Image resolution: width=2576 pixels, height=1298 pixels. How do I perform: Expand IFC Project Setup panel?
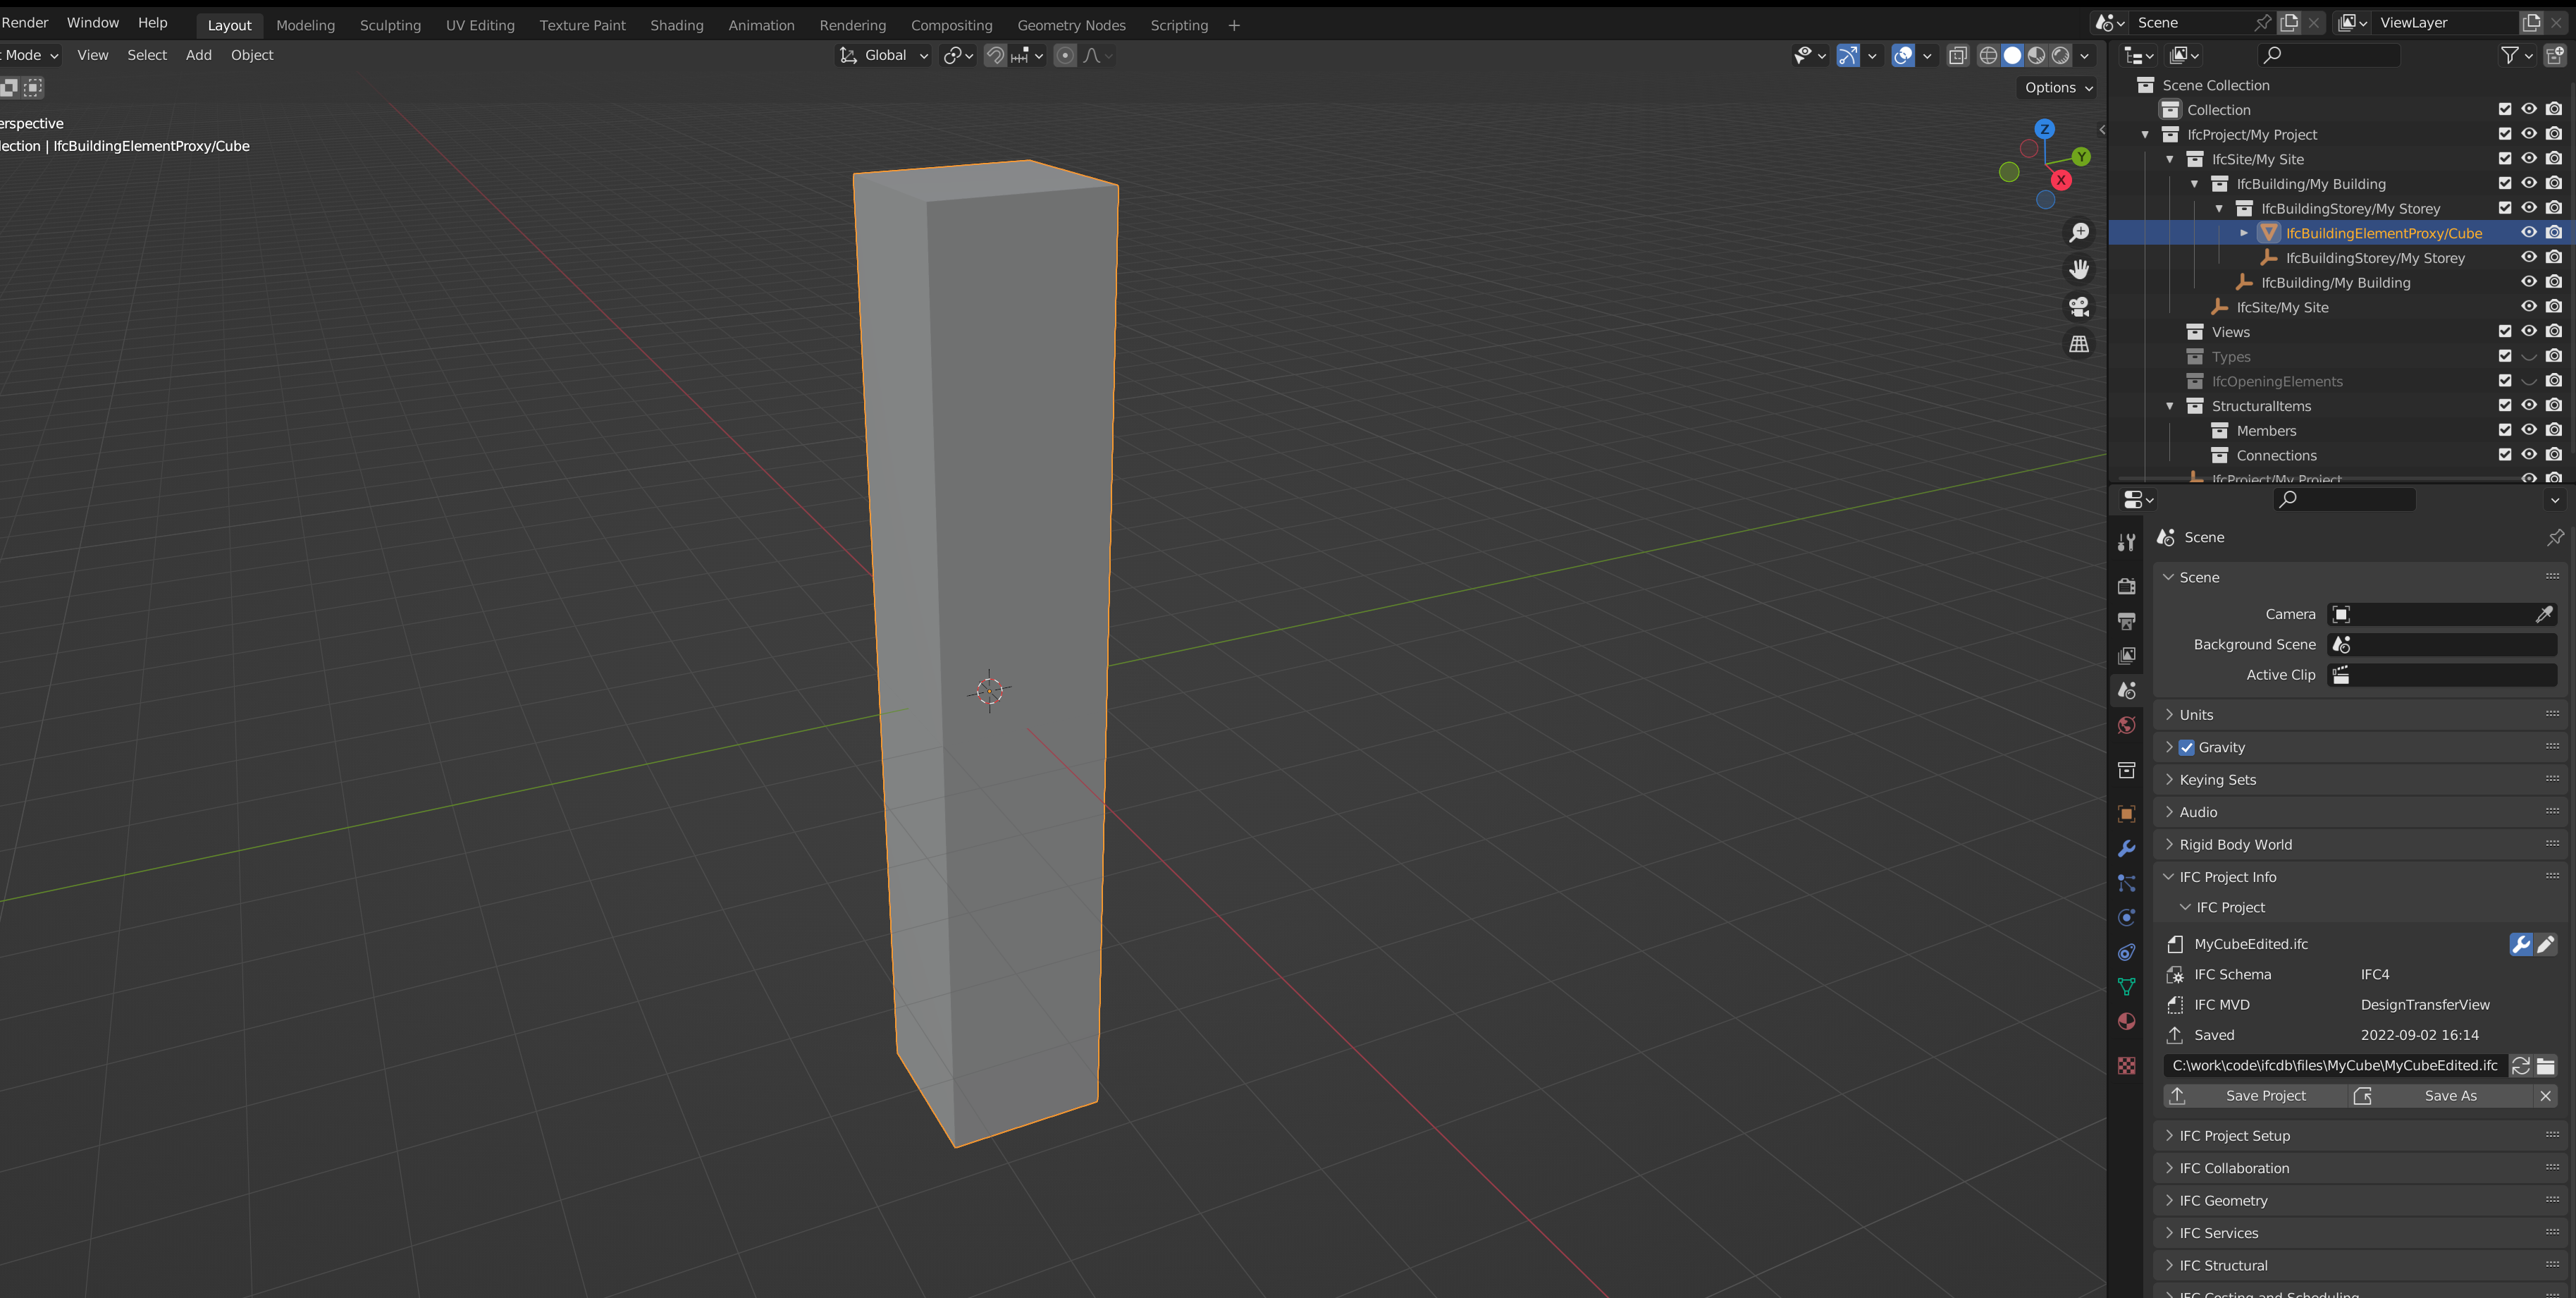(2360, 1135)
